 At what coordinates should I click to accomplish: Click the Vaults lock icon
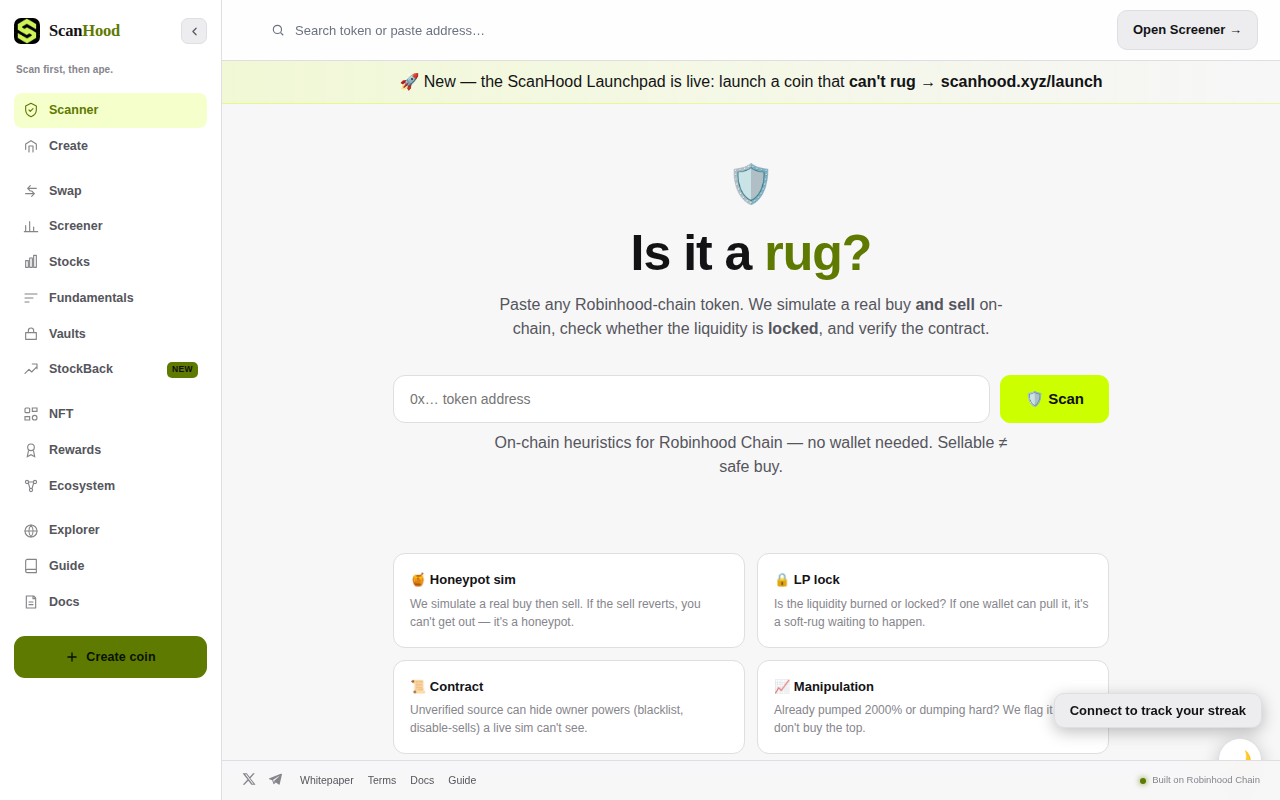tap(31, 334)
